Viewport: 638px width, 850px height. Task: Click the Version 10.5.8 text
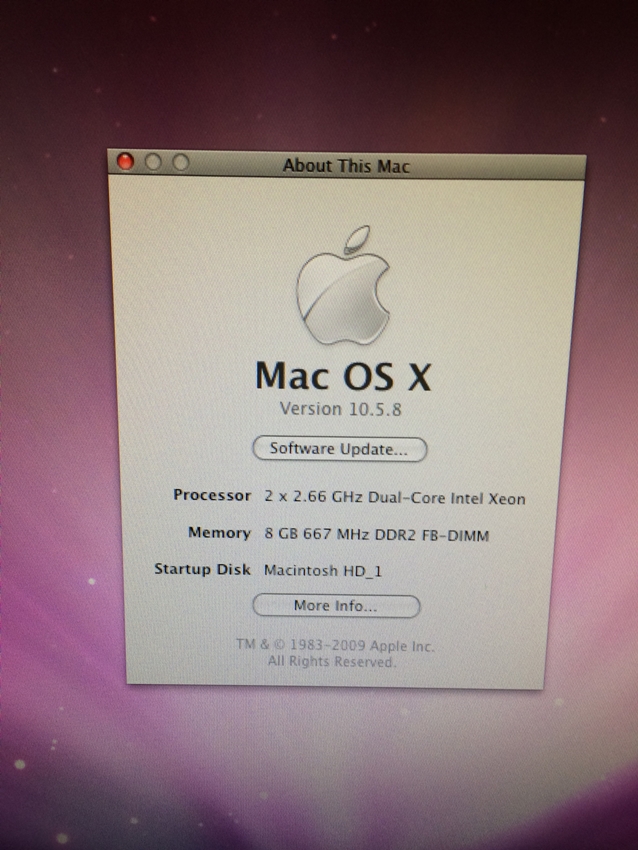pyautogui.click(x=340, y=409)
